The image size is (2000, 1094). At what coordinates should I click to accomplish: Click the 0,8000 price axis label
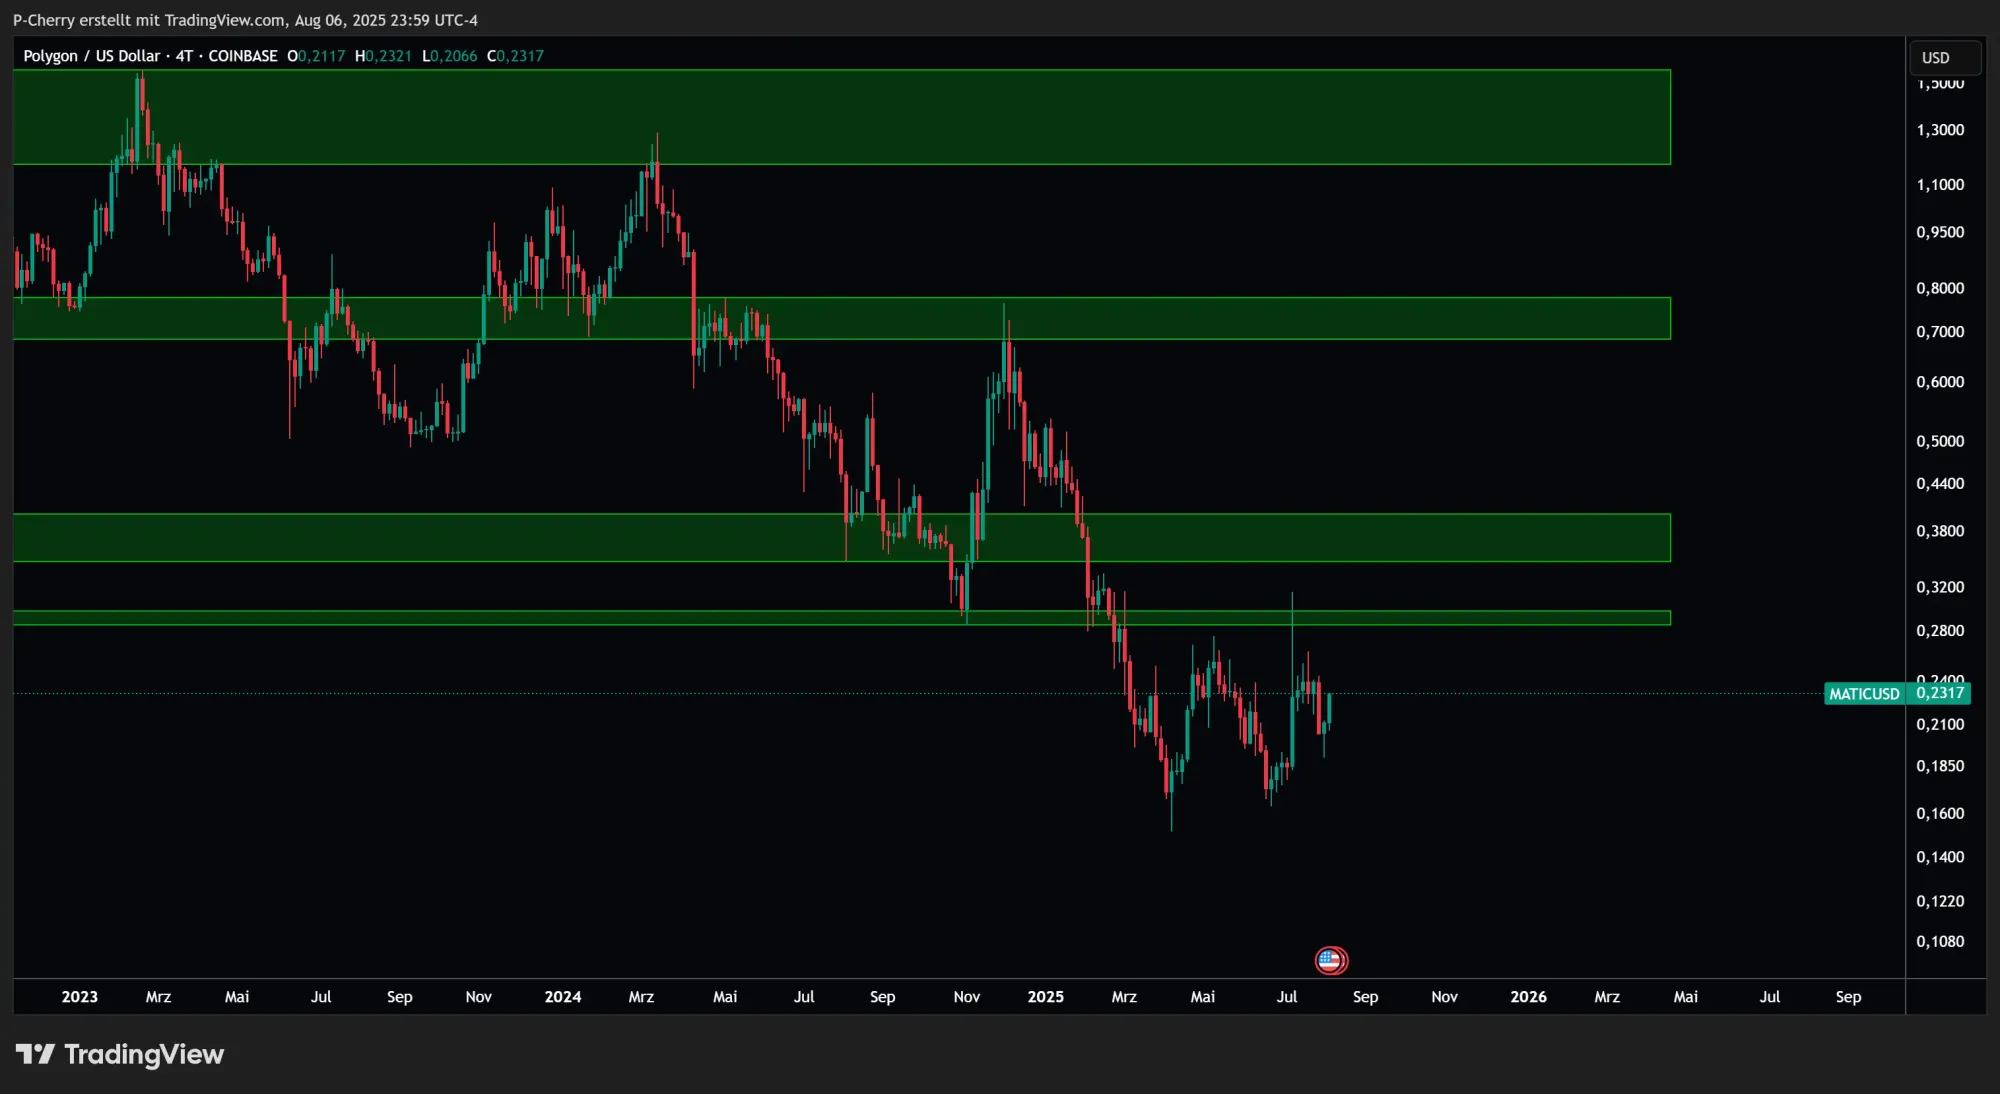pos(1940,288)
